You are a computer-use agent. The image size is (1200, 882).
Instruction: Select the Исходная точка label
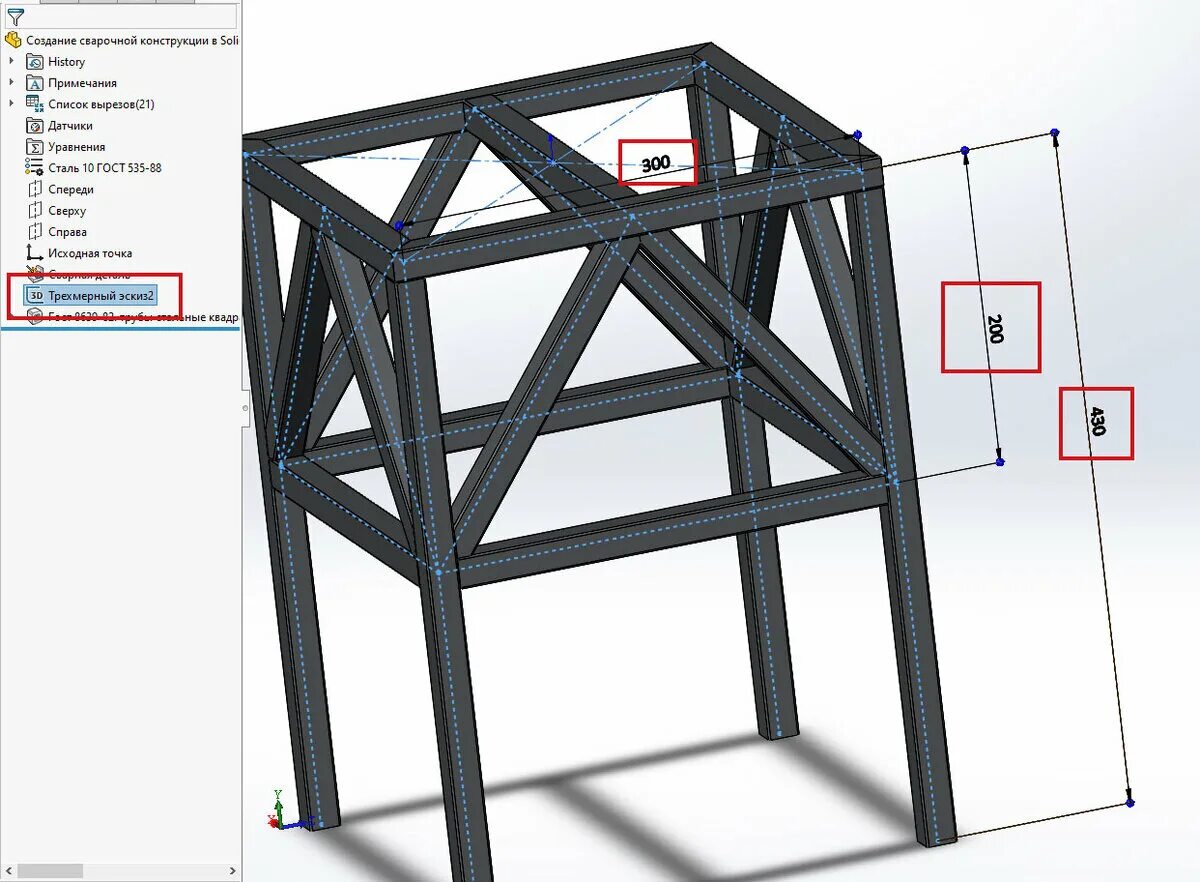pos(90,253)
